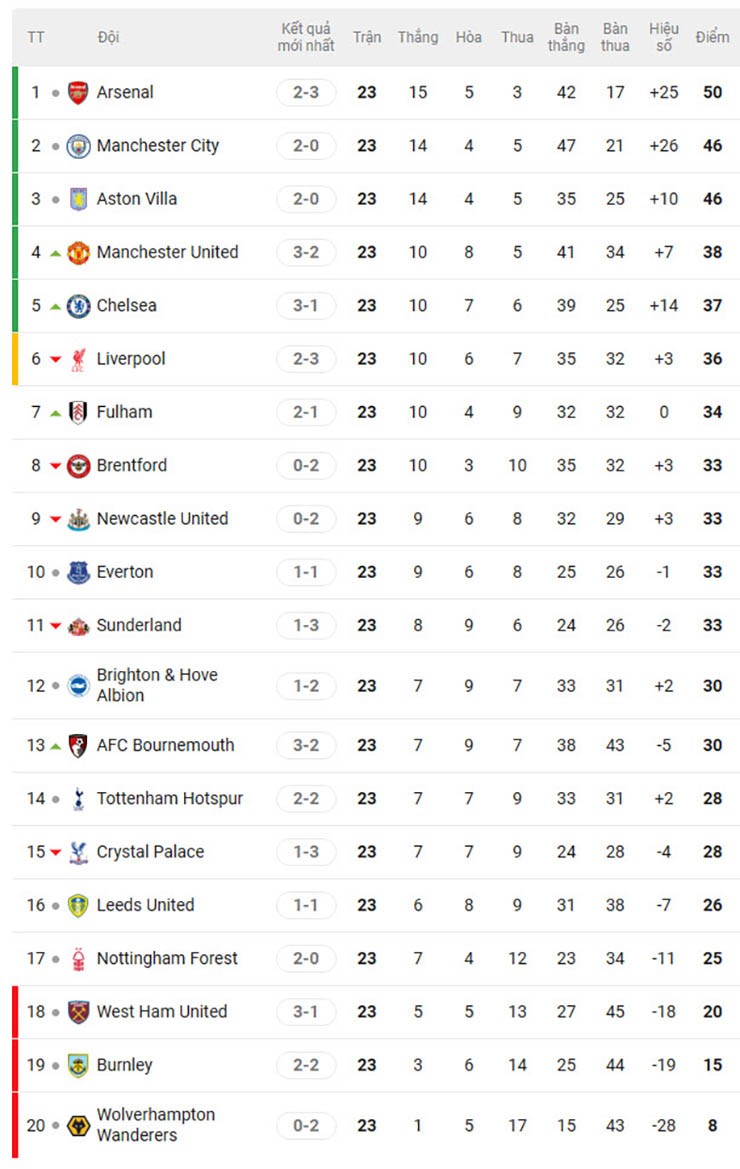Click the Burnley club crest icon
Image resolution: width=740 pixels, height=1169 pixels.
(78, 1065)
